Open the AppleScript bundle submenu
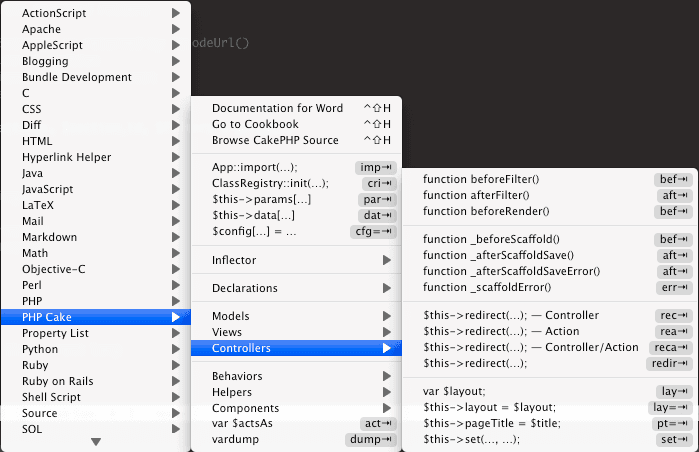This screenshot has width=699, height=452. pos(96,45)
